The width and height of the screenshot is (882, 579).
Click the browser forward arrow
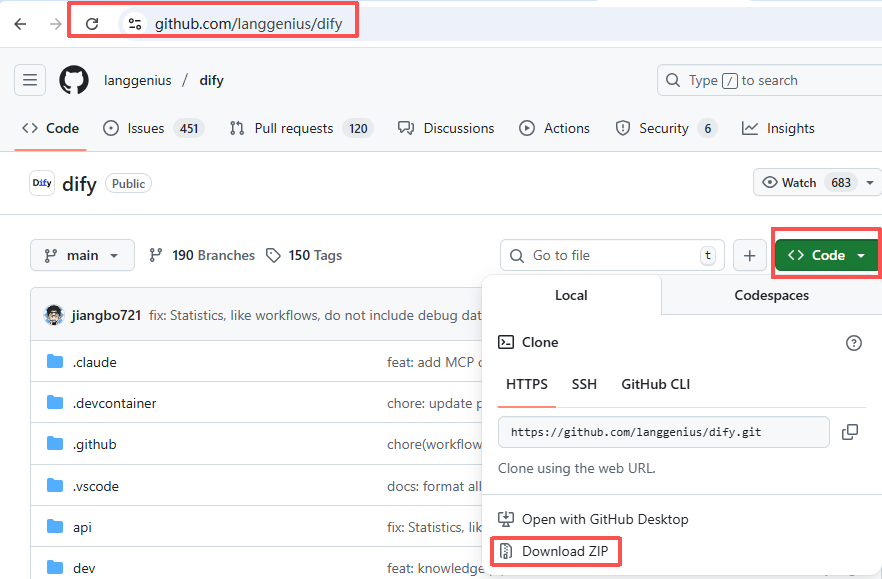pyautogui.click(x=55, y=24)
